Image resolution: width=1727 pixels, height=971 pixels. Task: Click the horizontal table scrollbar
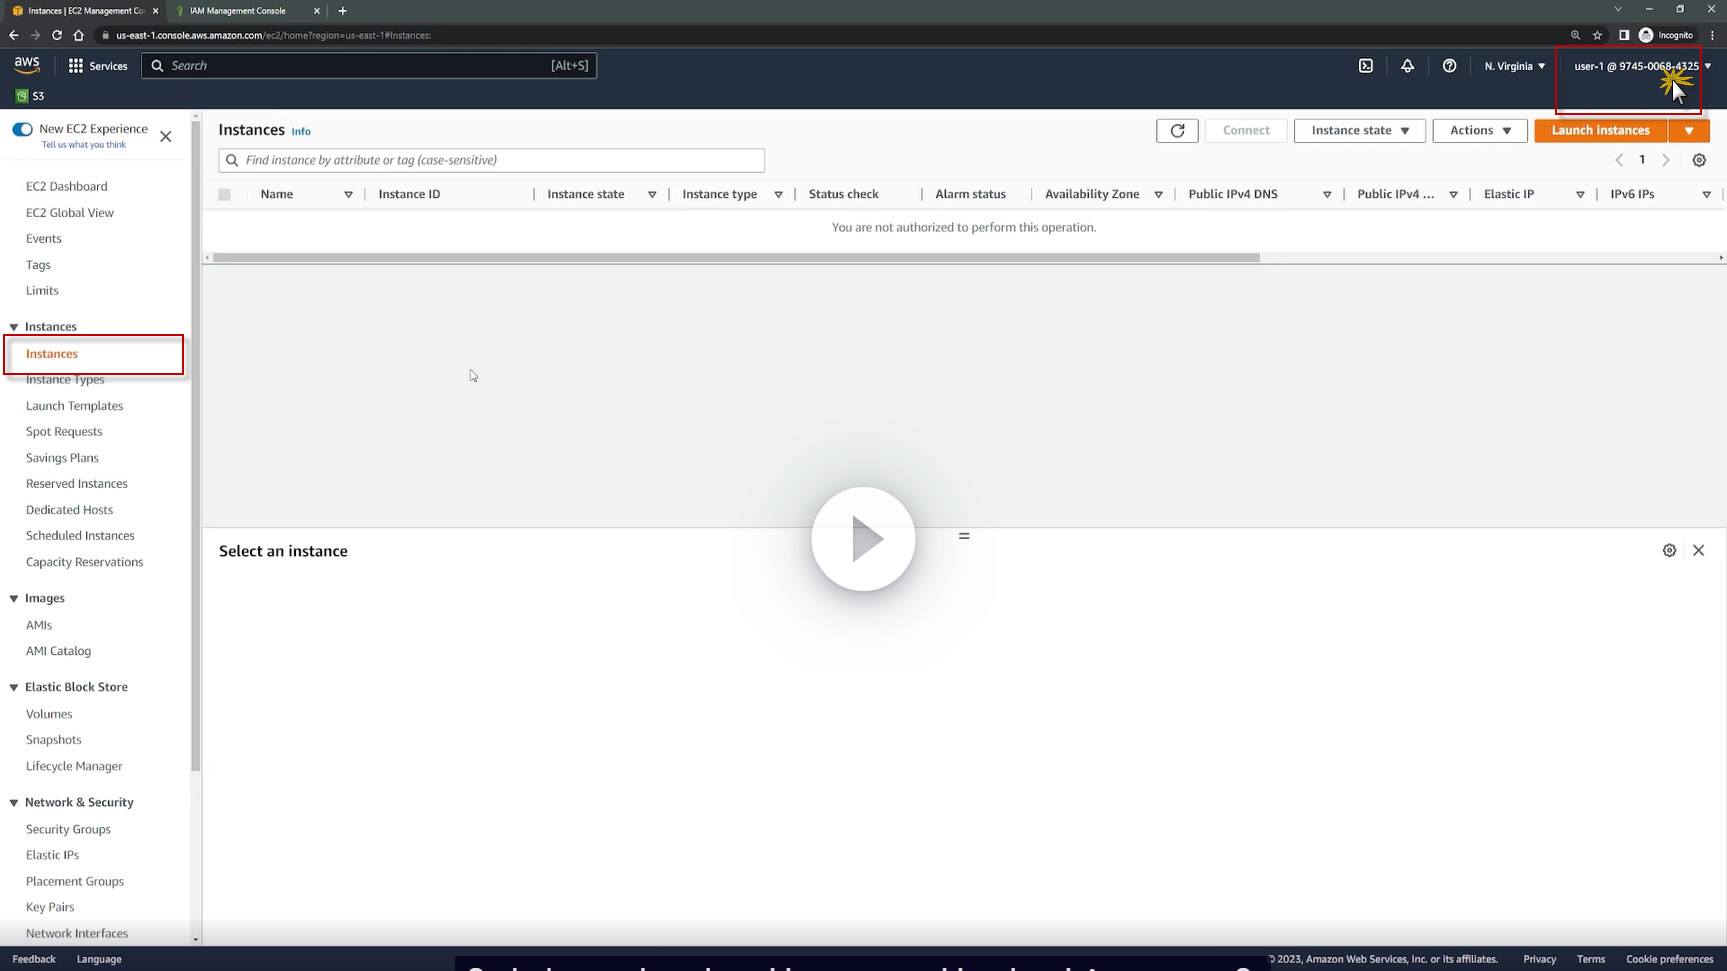click(736, 258)
